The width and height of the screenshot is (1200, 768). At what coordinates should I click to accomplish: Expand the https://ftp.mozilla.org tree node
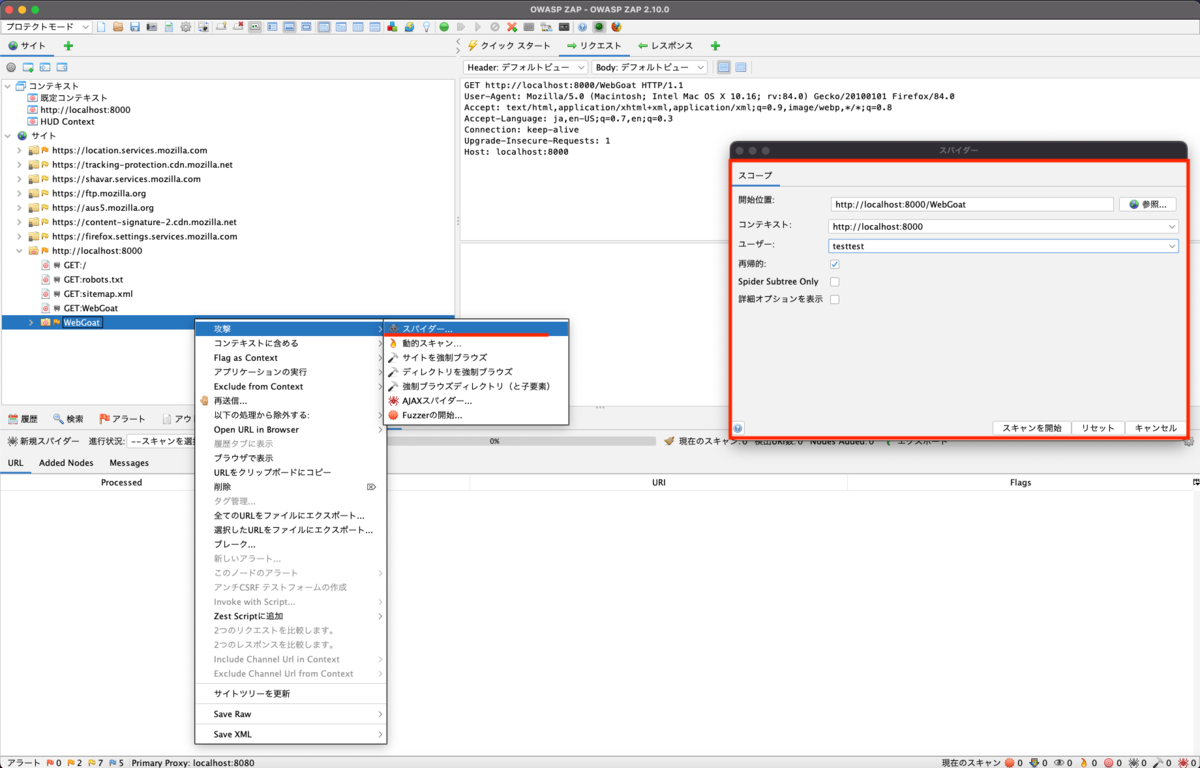click(x=19, y=194)
